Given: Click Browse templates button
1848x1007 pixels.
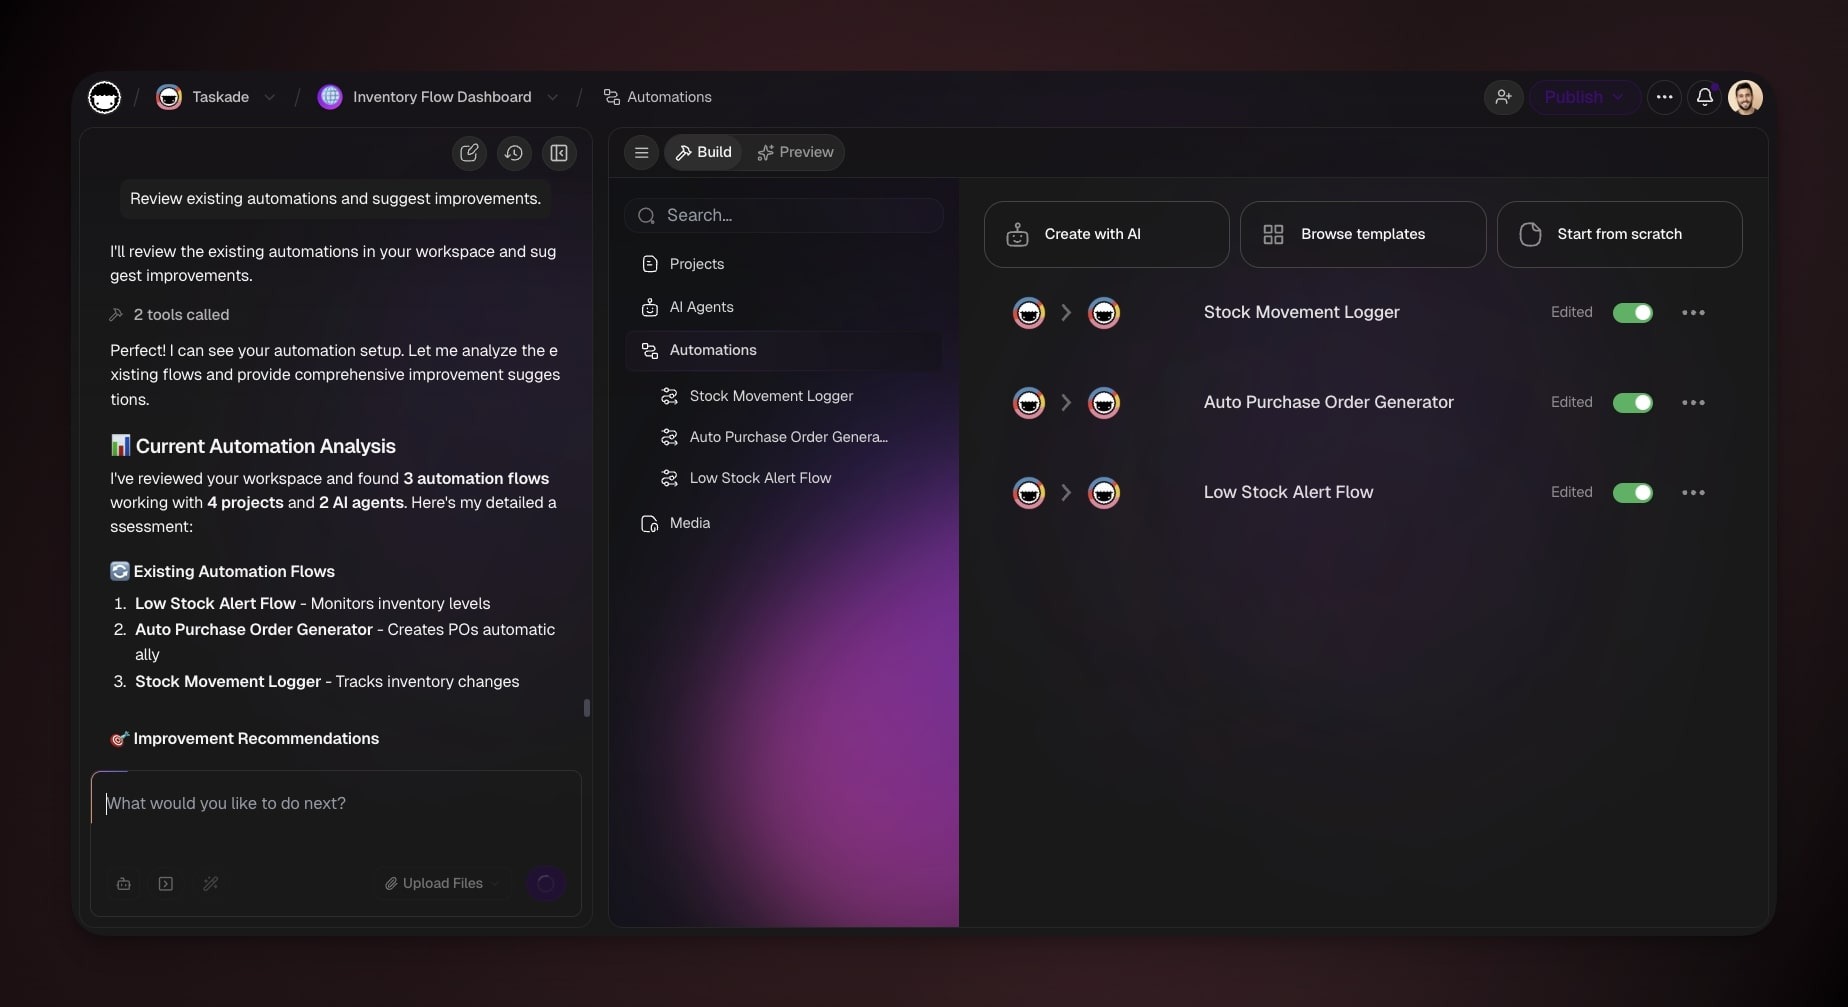Looking at the screenshot, I should click(1362, 234).
